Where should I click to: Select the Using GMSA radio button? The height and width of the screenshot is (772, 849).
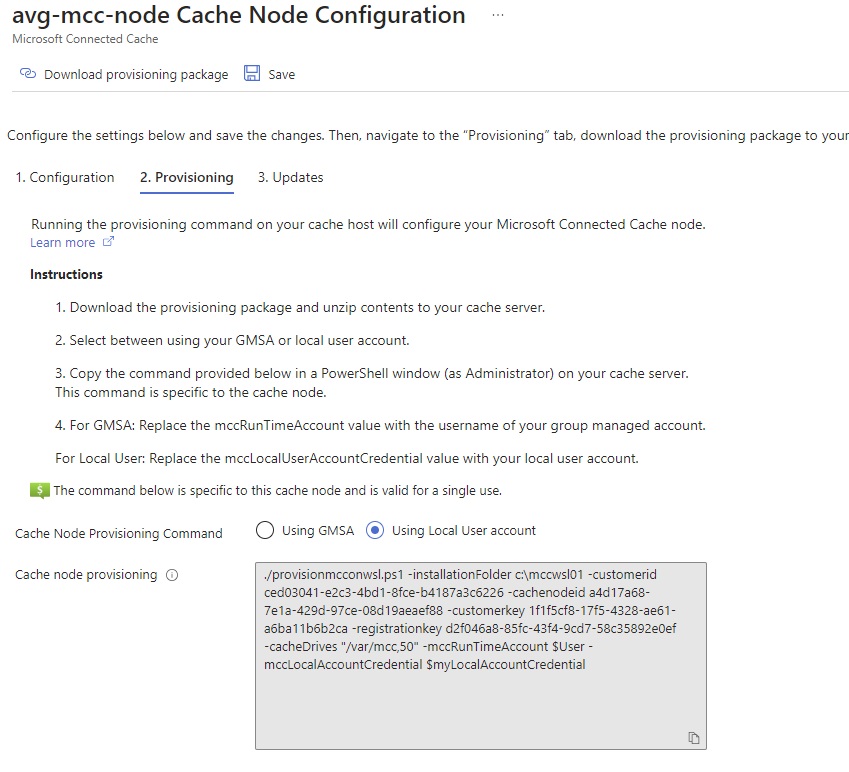pyautogui.click(x=264, y=531)
